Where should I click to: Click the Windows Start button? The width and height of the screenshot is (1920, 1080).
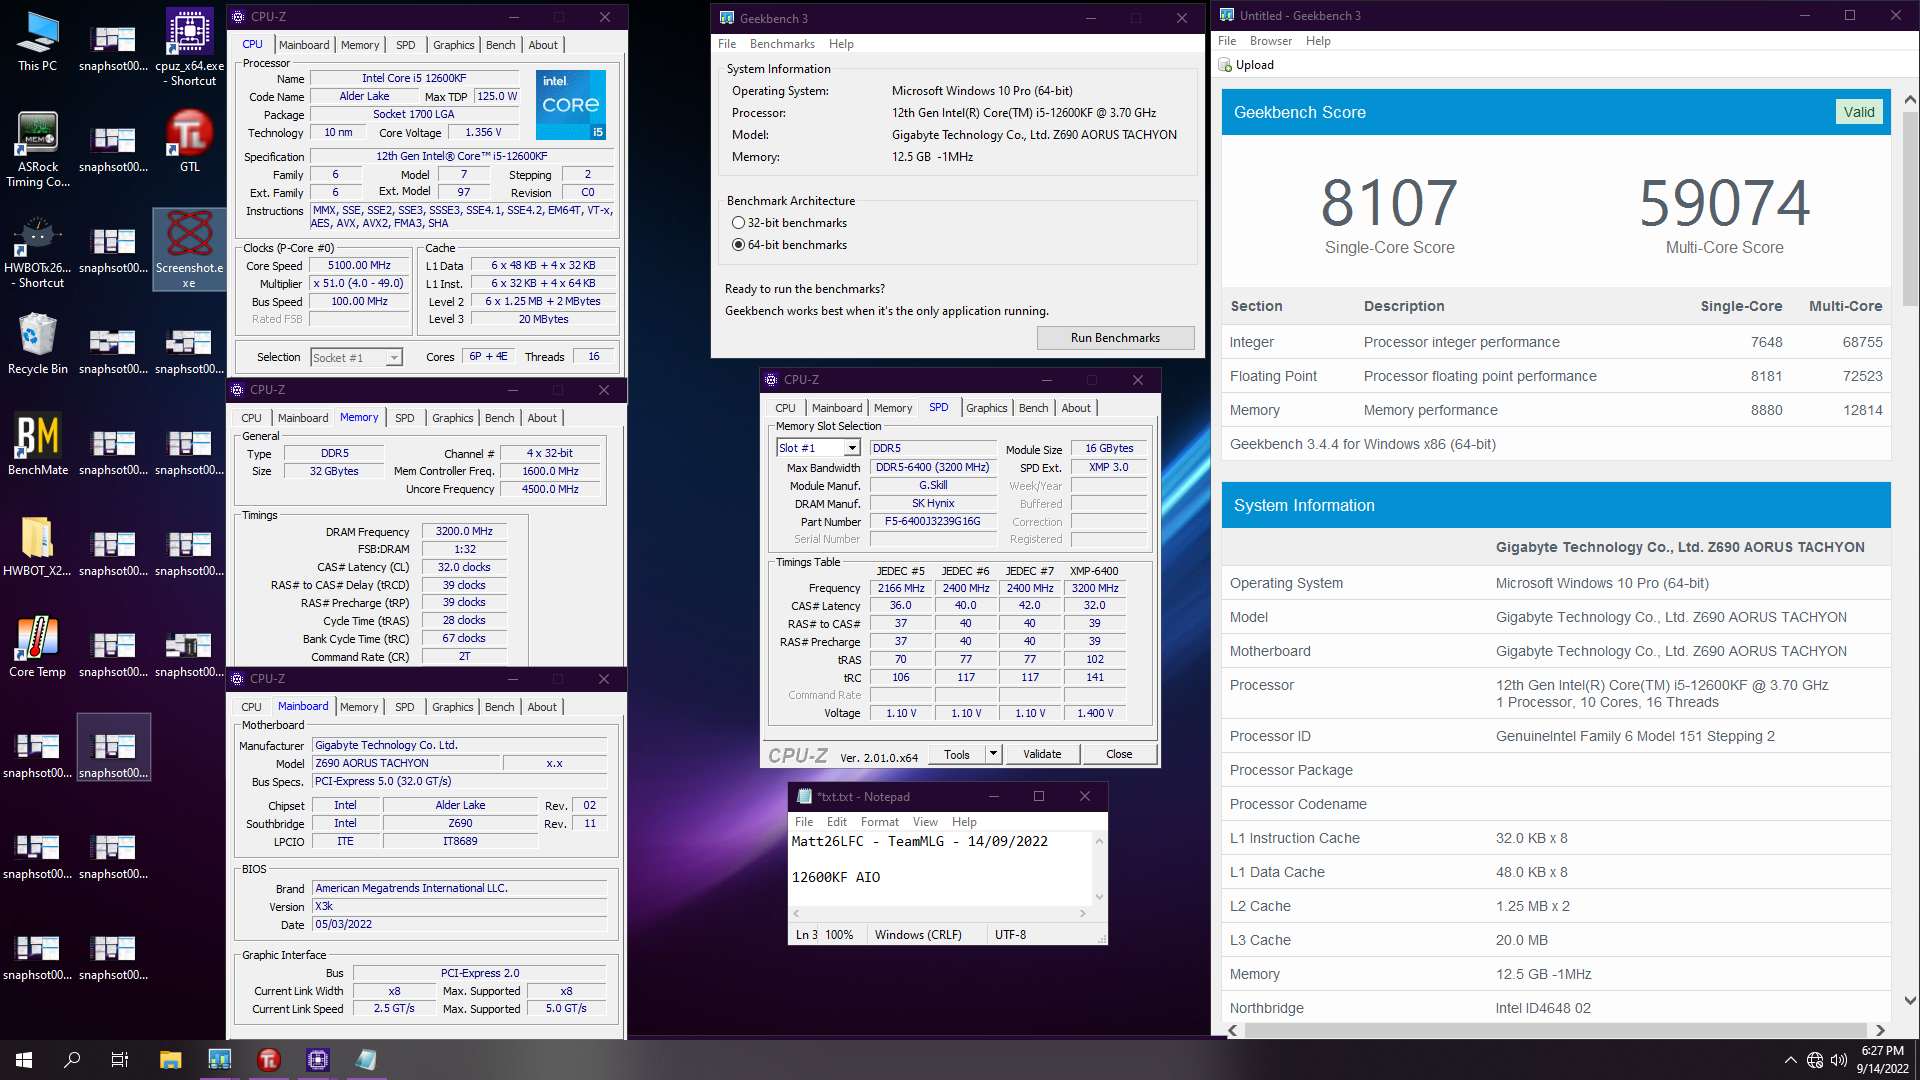pos(24,1060)
